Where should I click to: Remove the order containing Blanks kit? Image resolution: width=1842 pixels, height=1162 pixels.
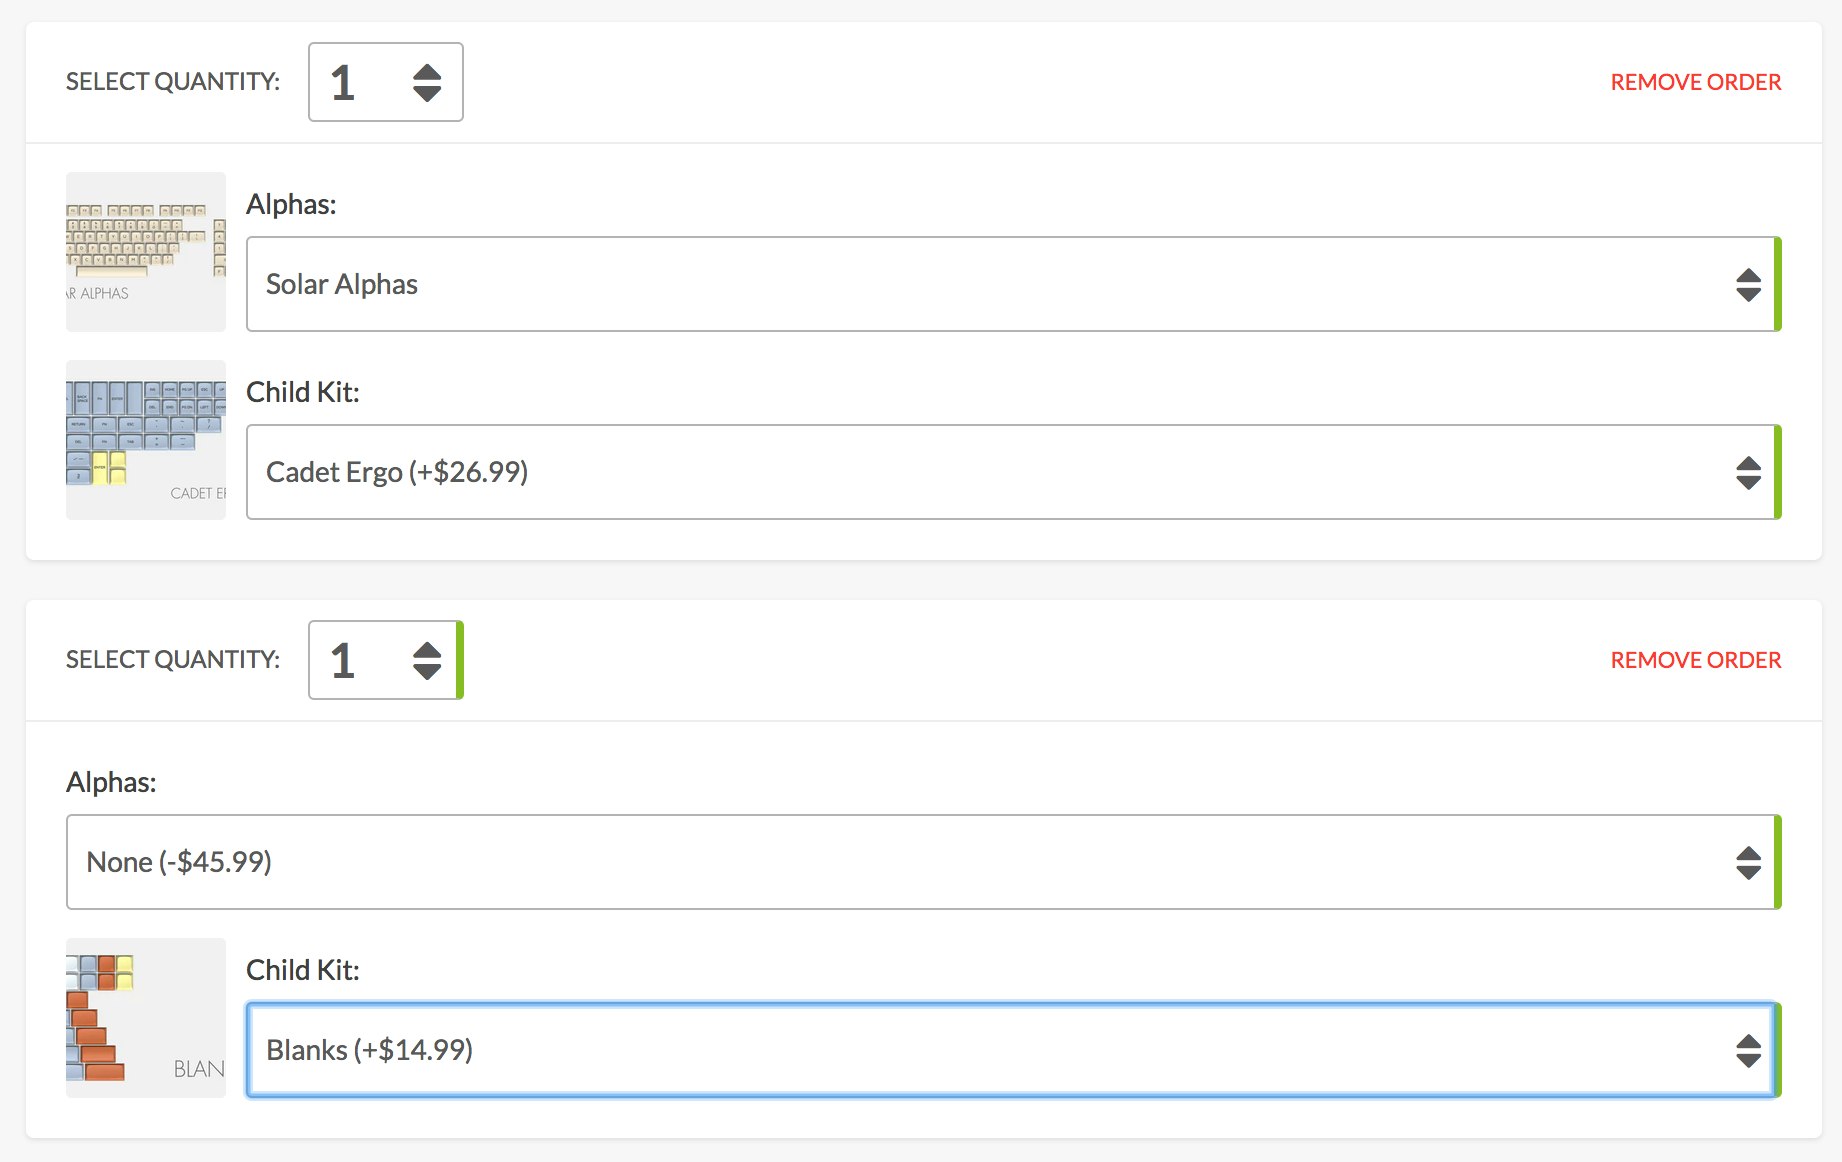click(1695, 660)
